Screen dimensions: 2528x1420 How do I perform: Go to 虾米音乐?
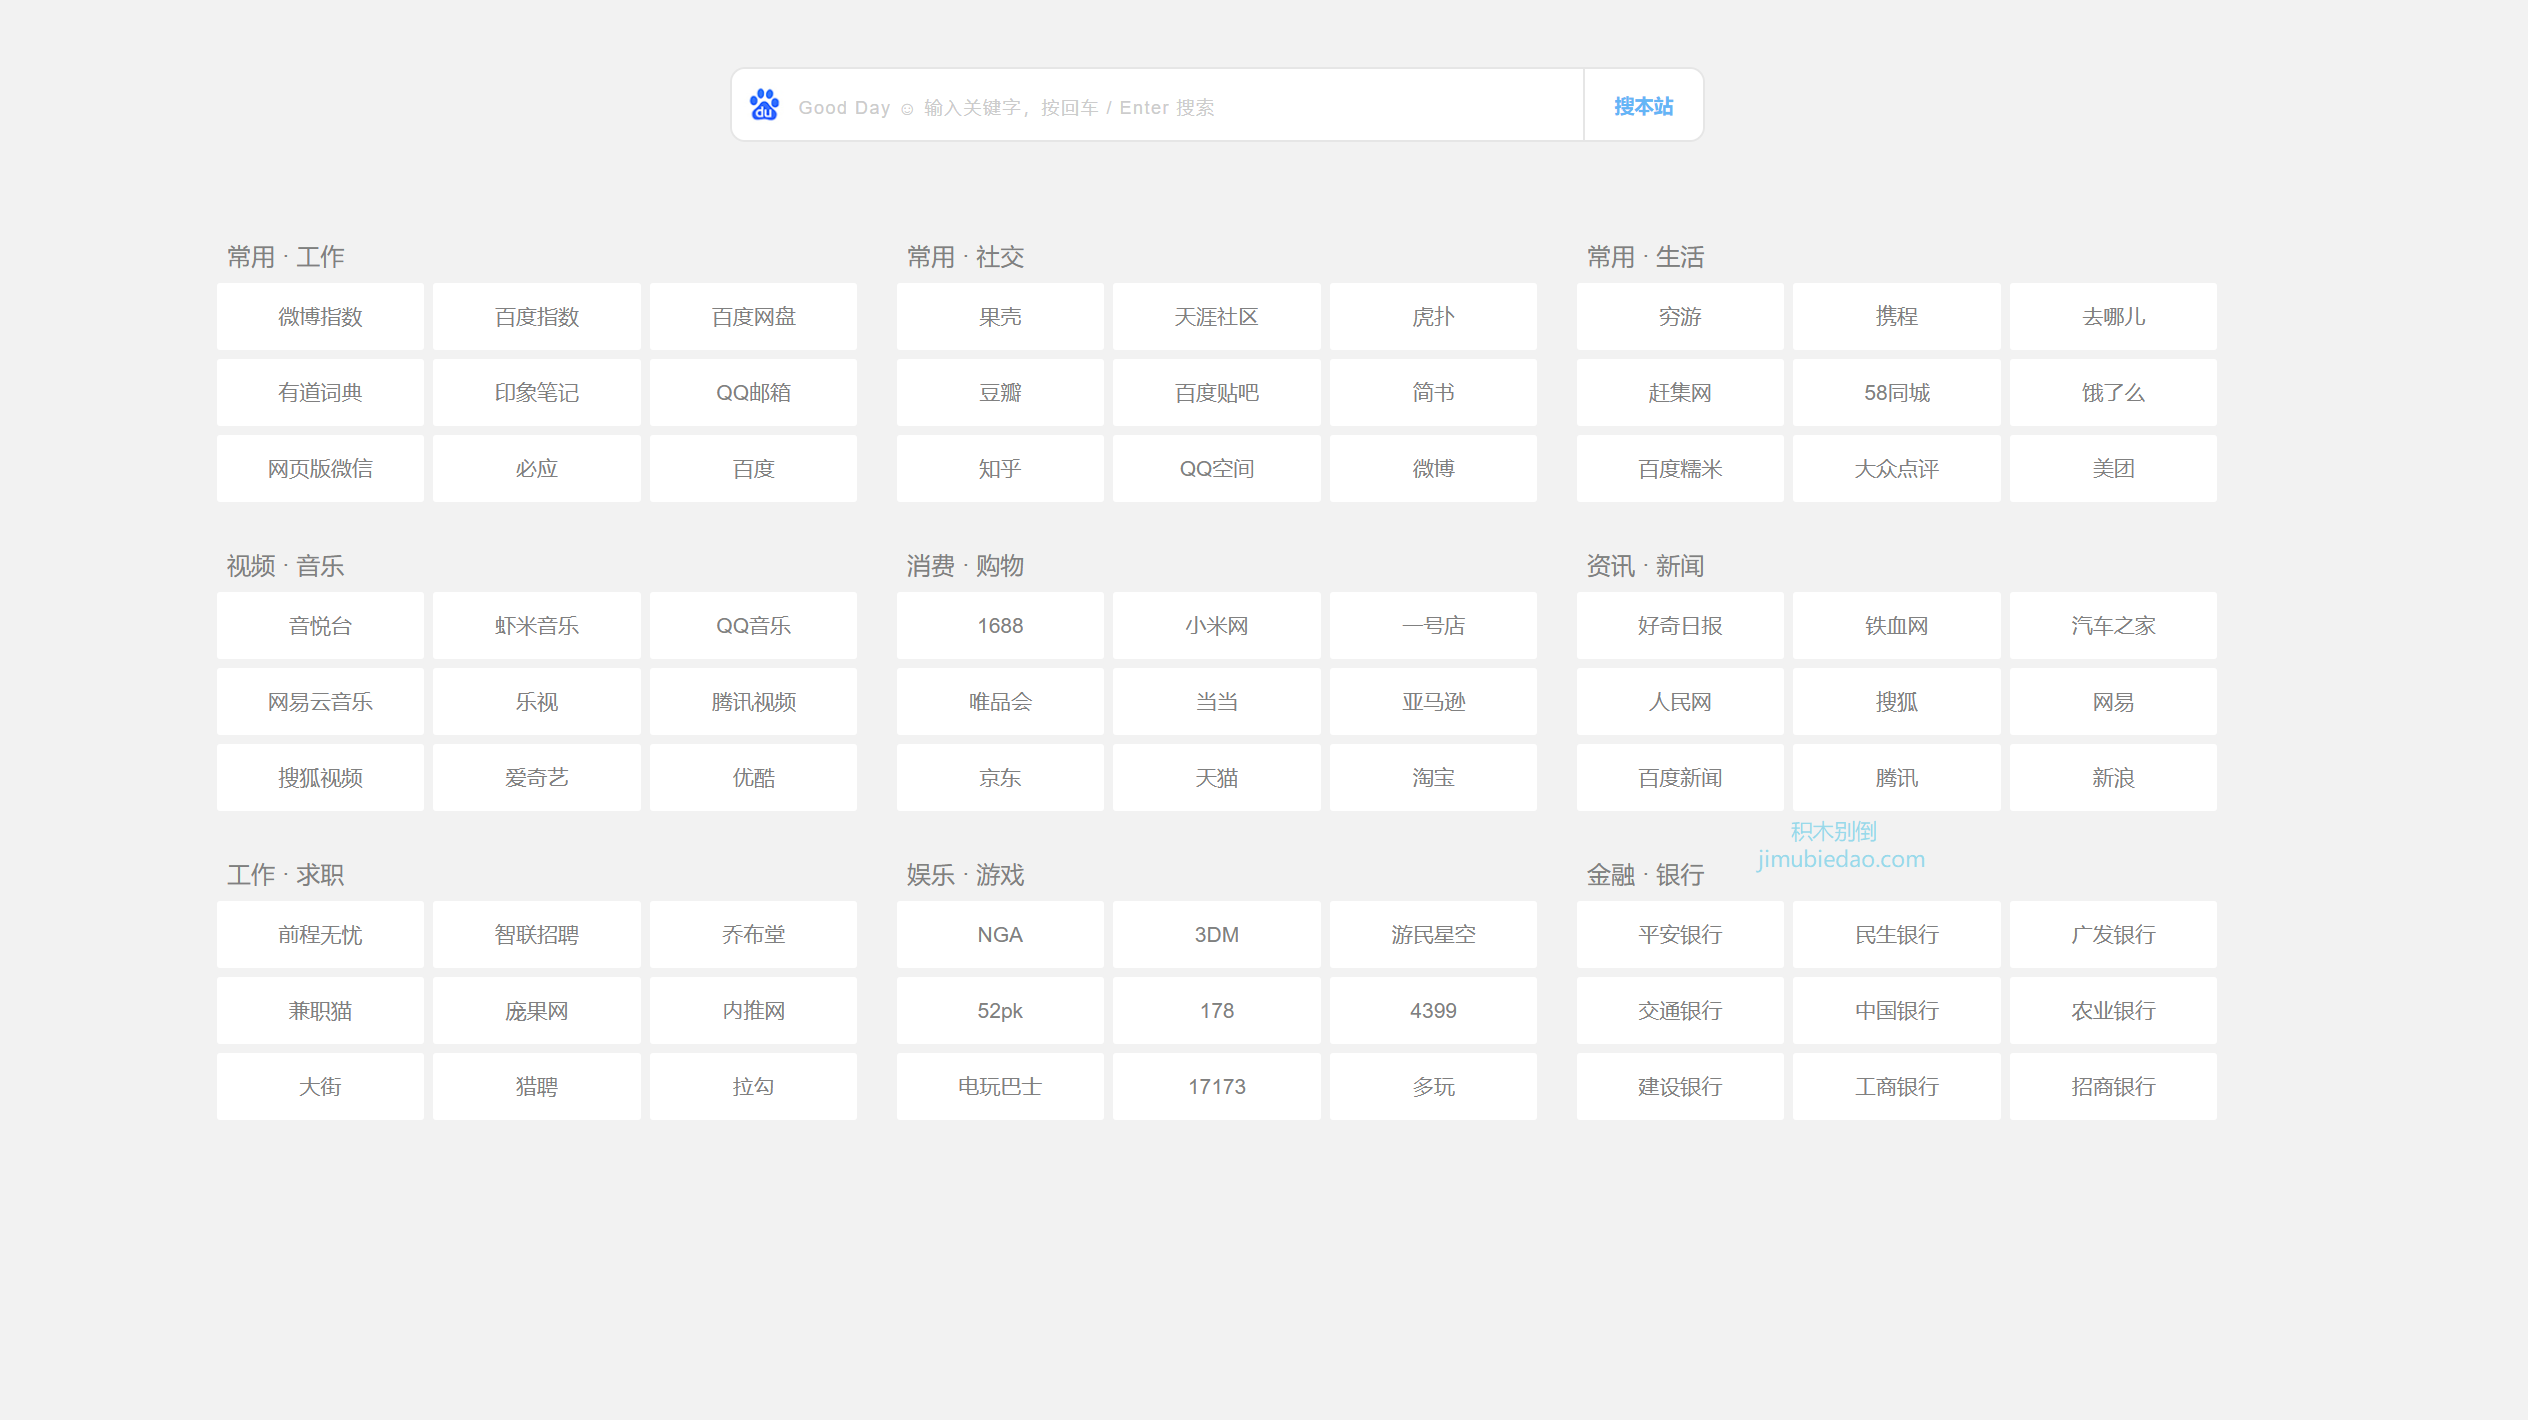pyautogui.click(x=537, y=626)
